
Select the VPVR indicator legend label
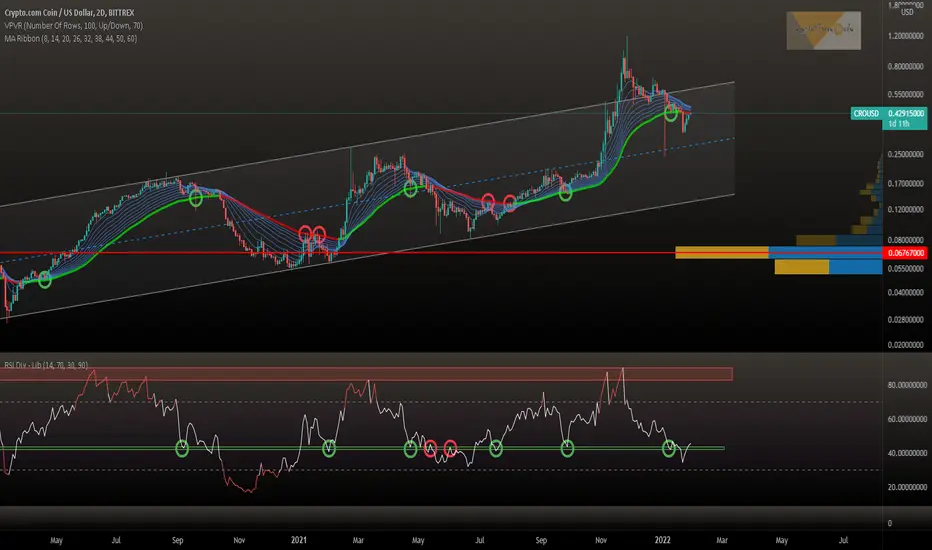(x=73, y=26)
